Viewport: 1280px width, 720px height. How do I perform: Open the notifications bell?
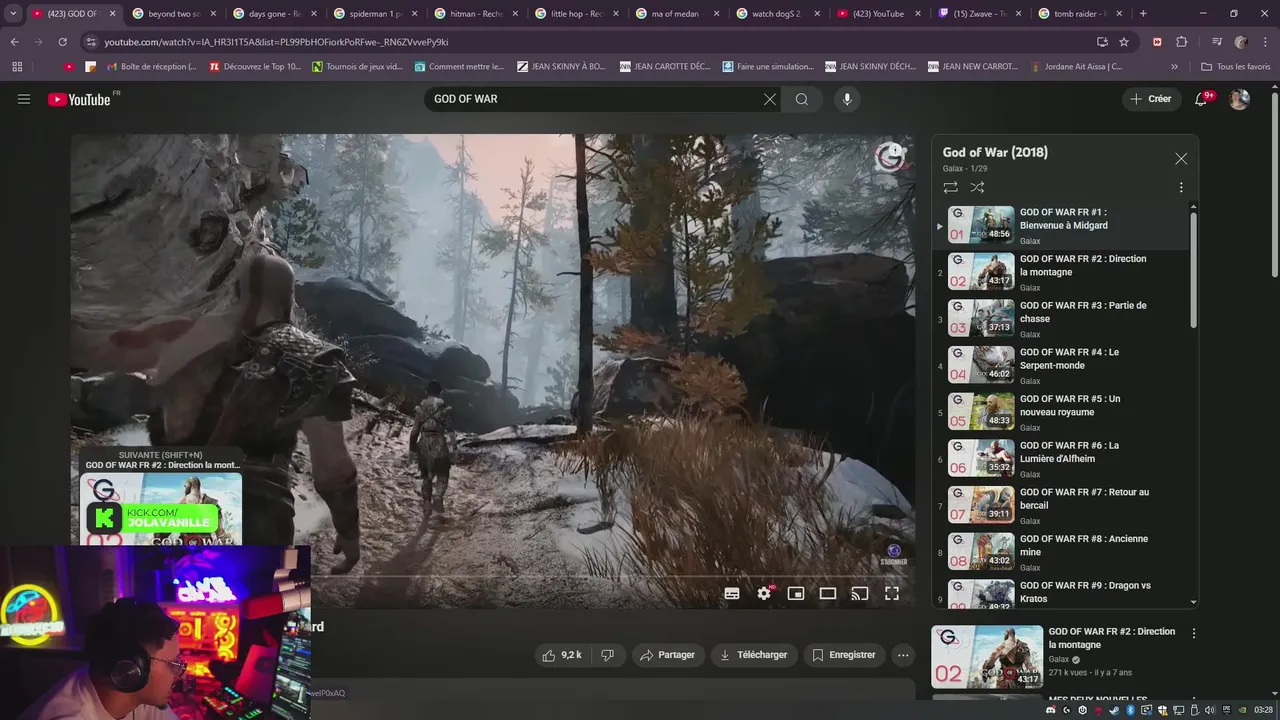tap(1202, 99)
